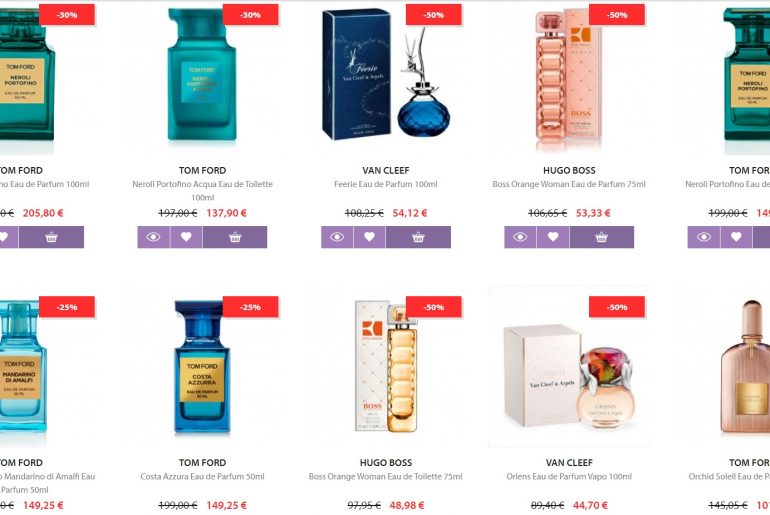770x515 pixels.
Task: Open Feerie Eau de Parfum 100ml product link
Action: coord(385,184)
